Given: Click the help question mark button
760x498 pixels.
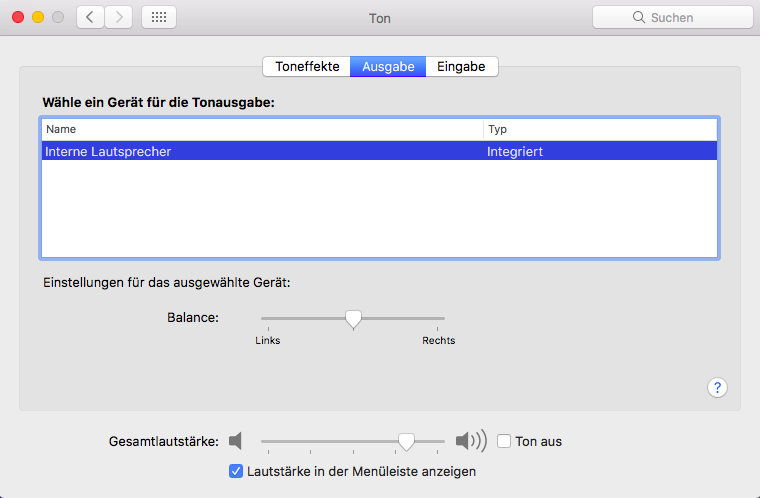Looking at the screenshot, I should 717,388.
